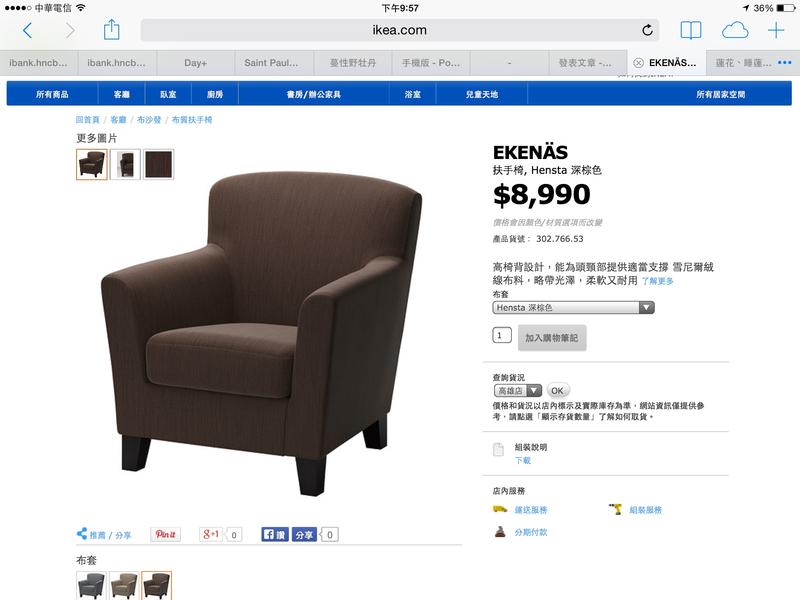Click the quantity input field
800x600 pixels.
pyautogui.click(x=502, y=335)
